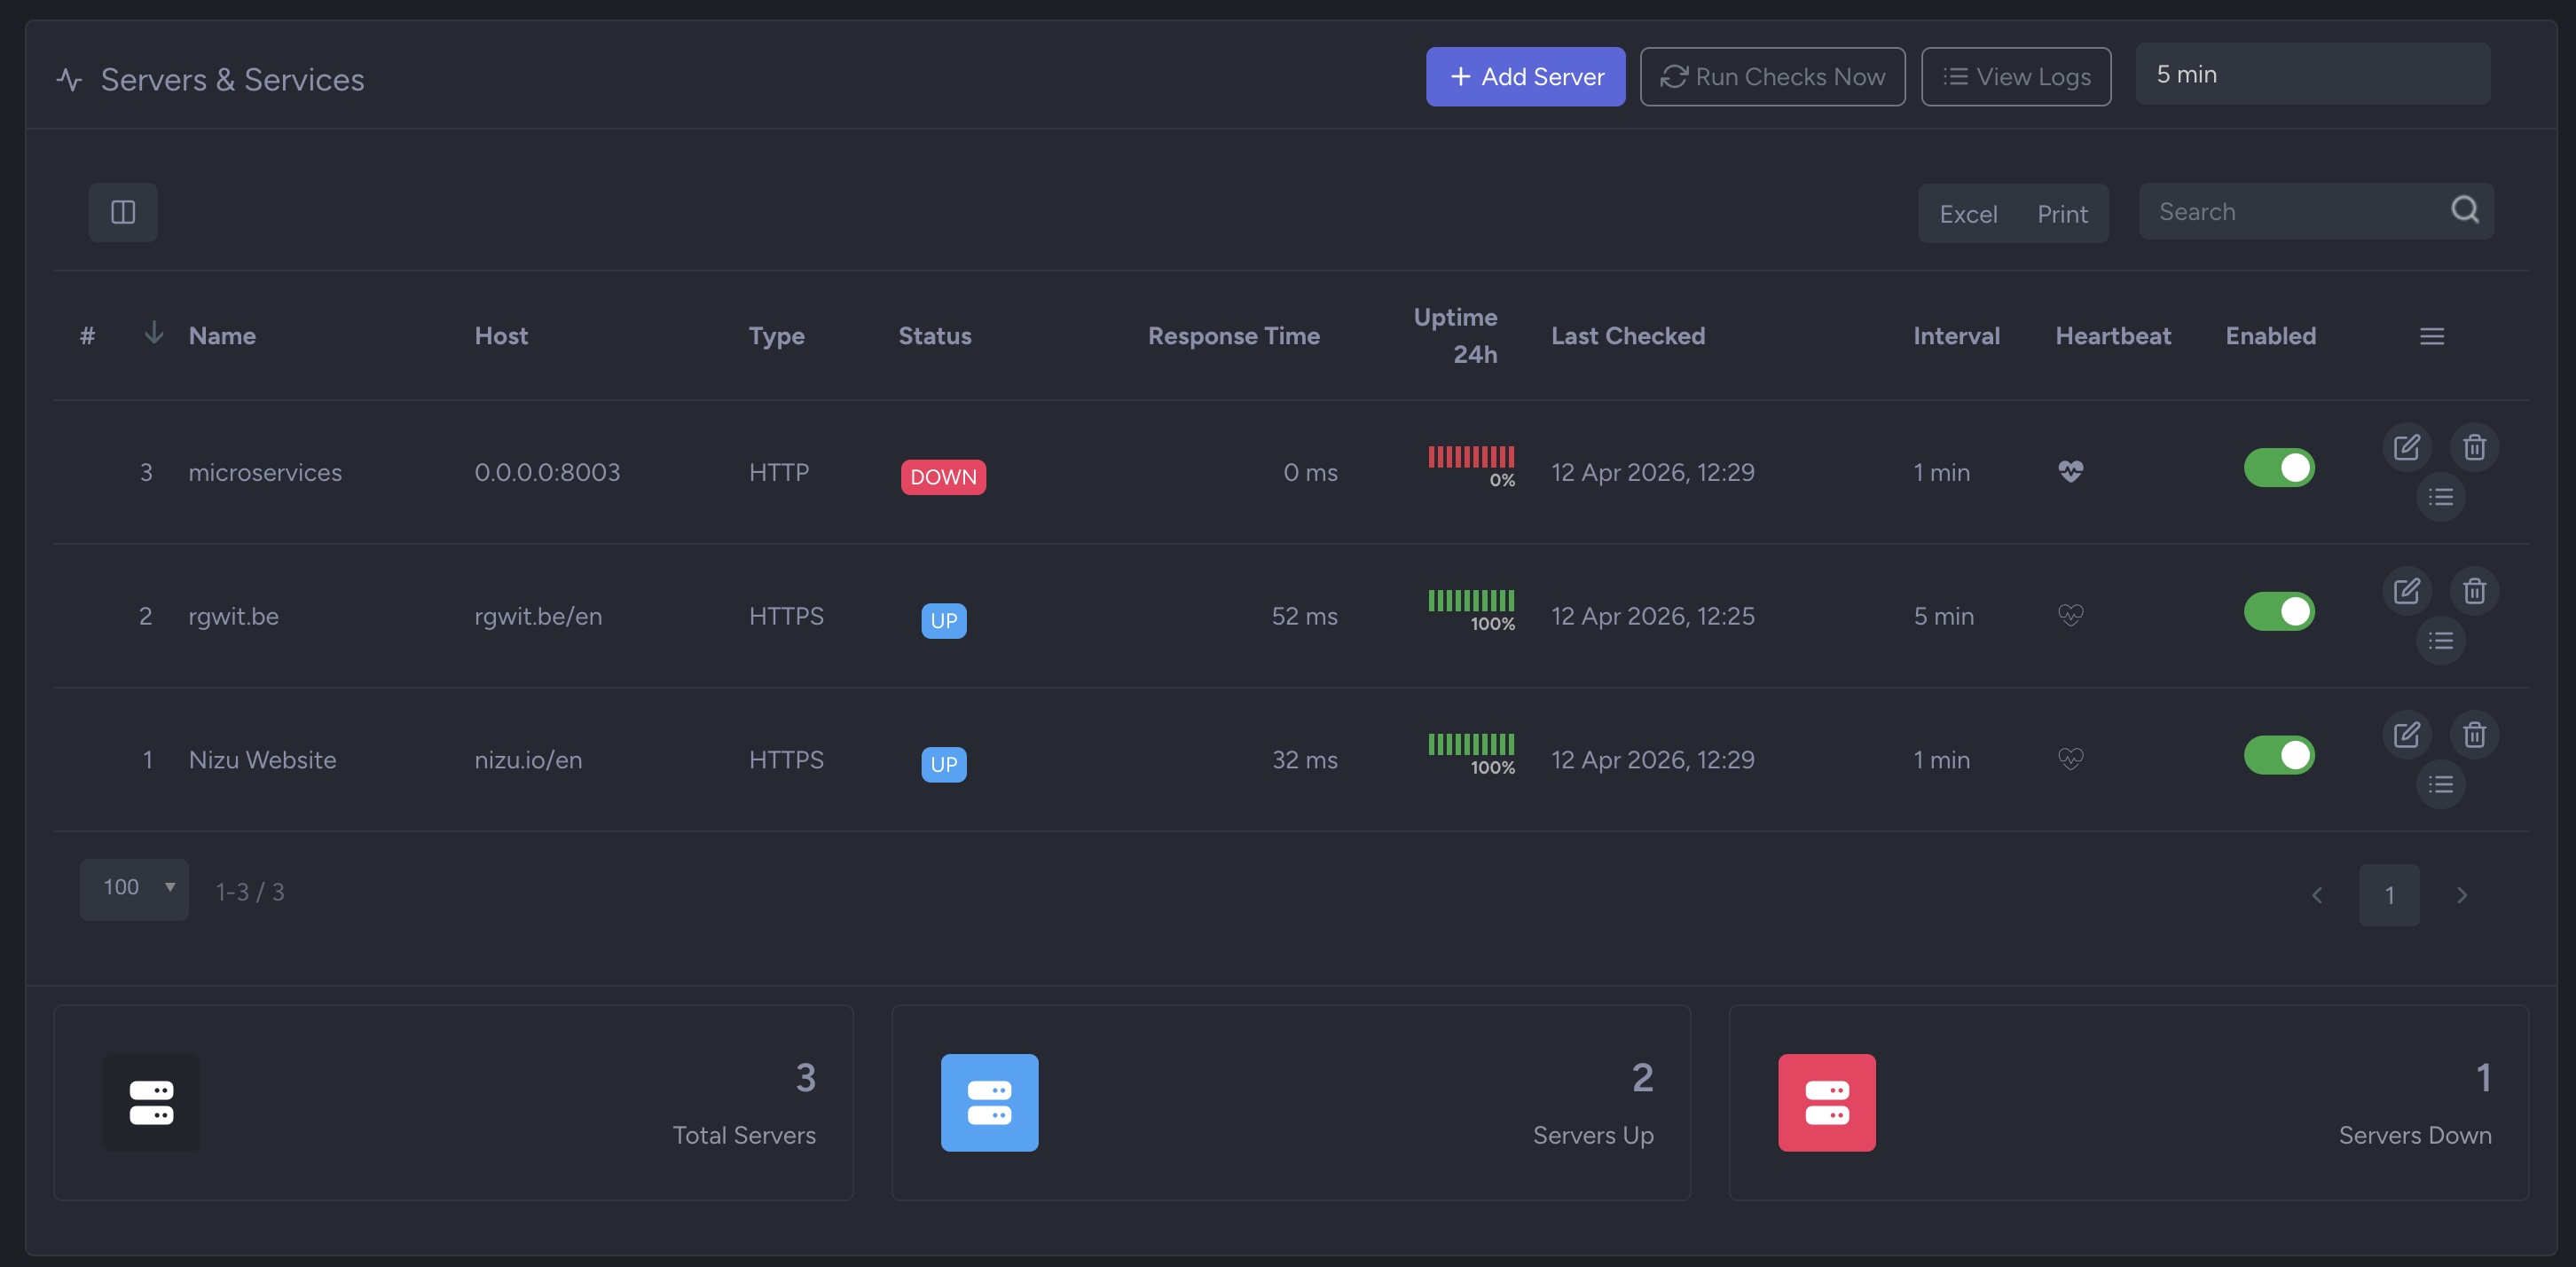Click the microservices 0% uptime bar

pos(1471,459)
